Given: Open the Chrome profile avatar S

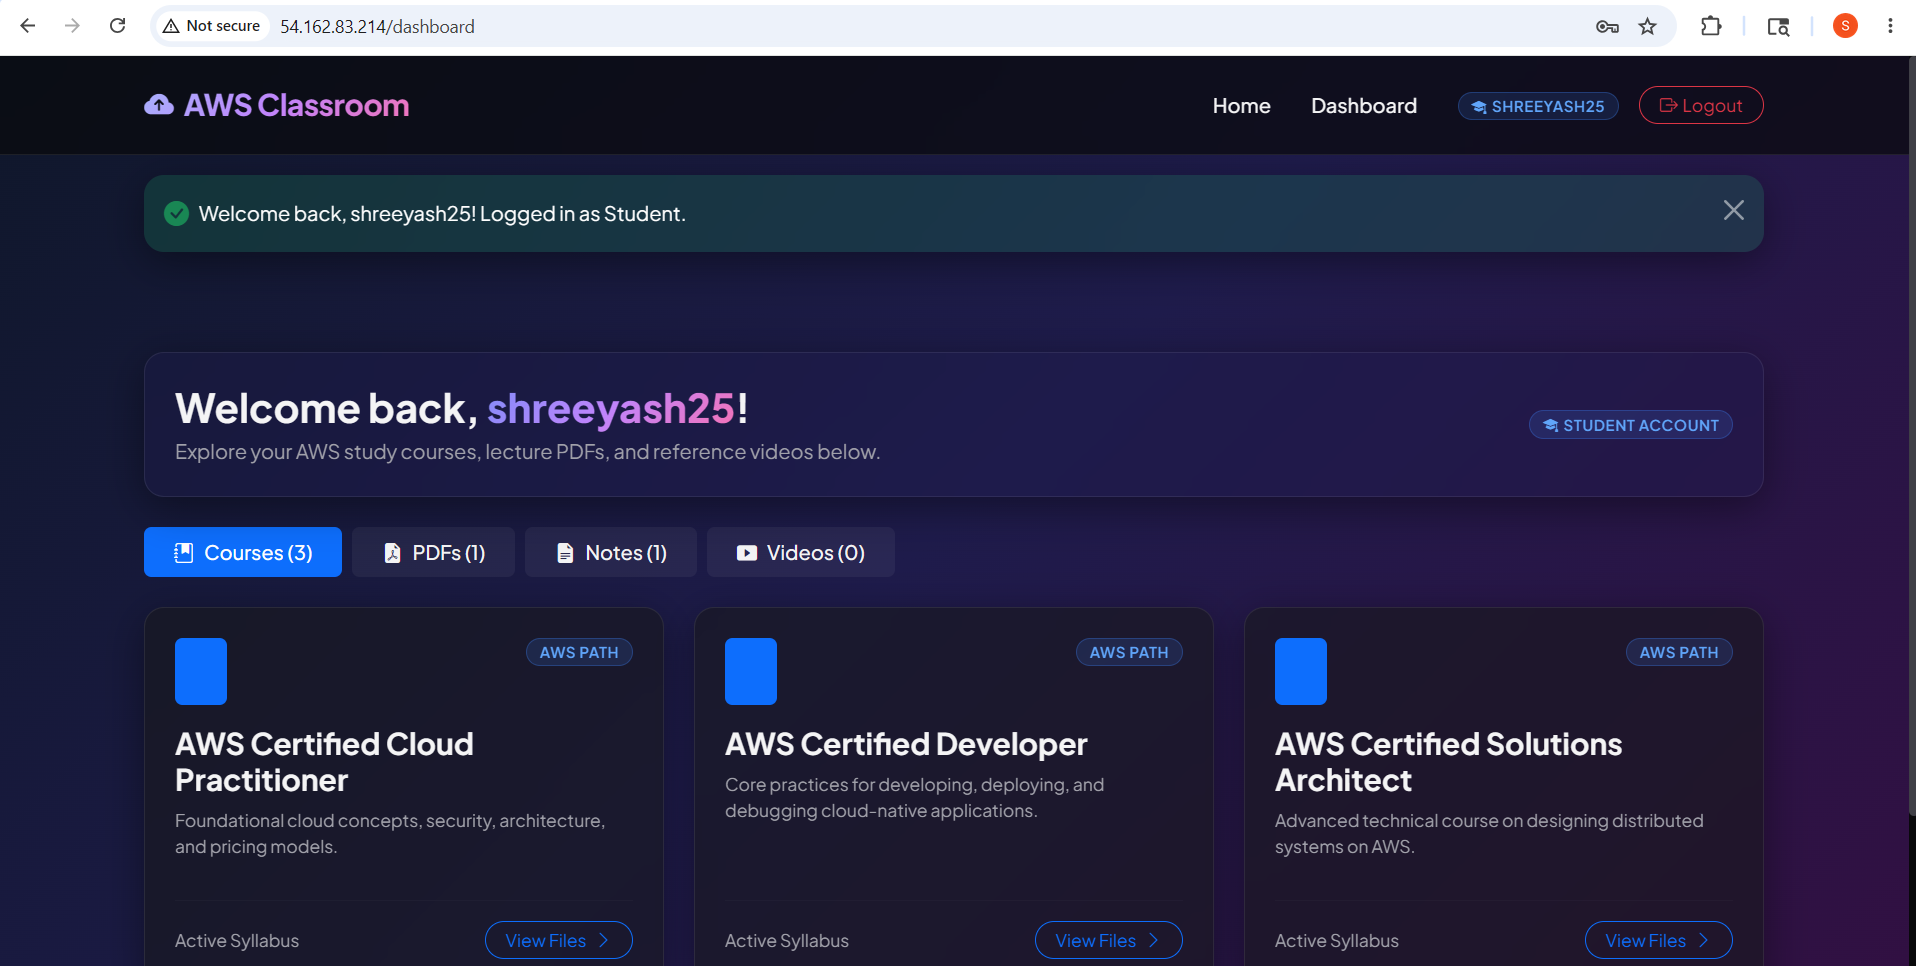Looking at the screenshot, I should pyautogui.click(x=1845, y=26).
